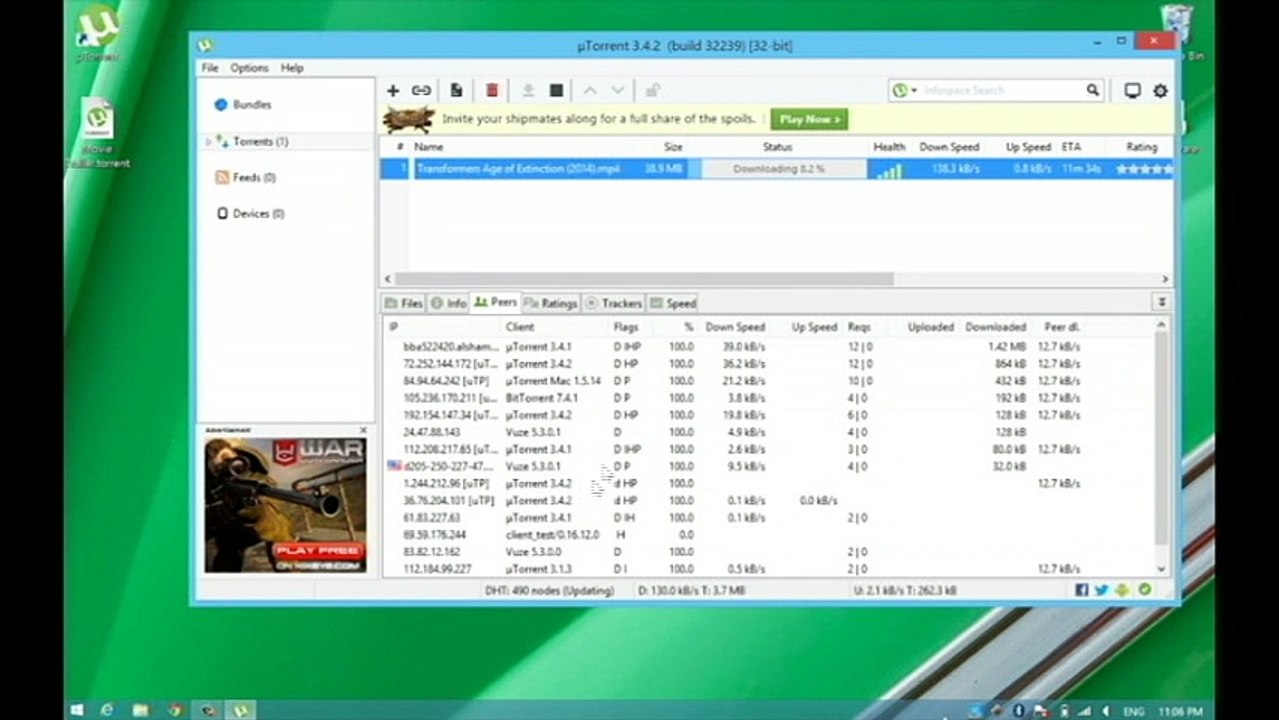This screenshot has width=1279, height=720.
Task: Click the green network OK status icon
Action: coord(1144,590)
